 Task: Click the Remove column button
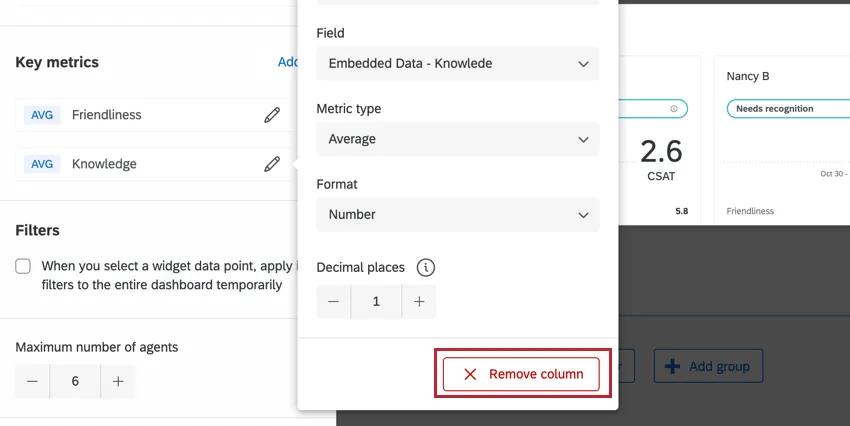click(521, 374)
